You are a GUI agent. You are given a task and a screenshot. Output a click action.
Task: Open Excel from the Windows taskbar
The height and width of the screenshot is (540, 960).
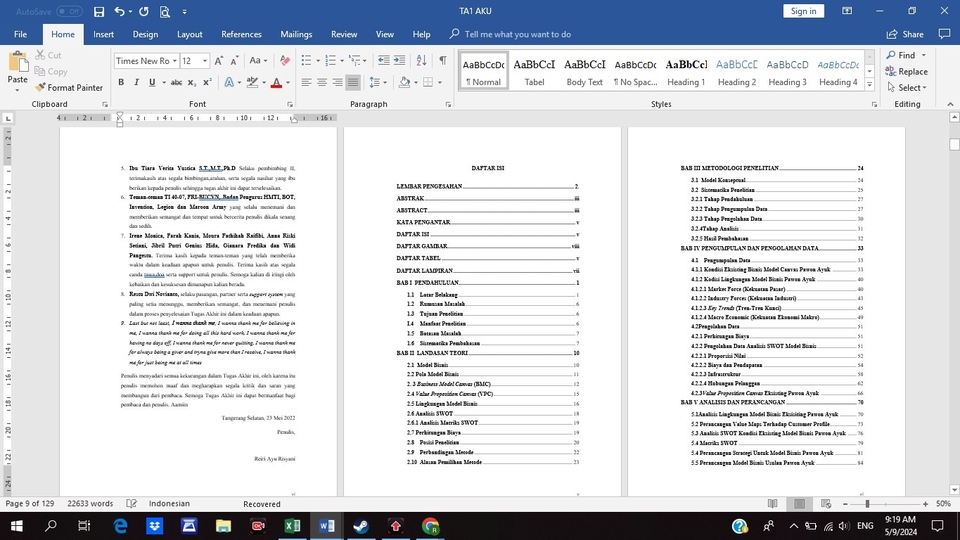(x=293, y=525)
